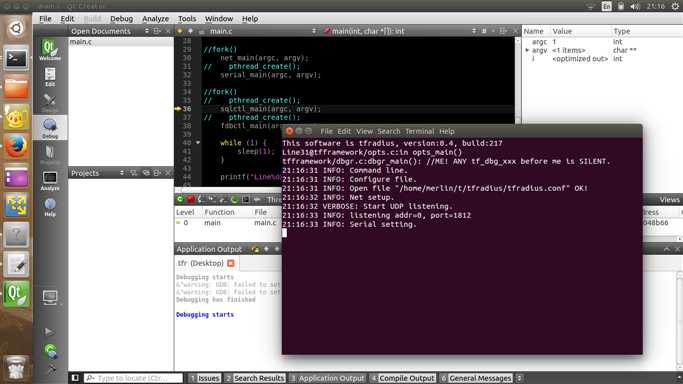The image size is (683, 384).
Task: Open the Issues output pane
Action: point(205,378)
